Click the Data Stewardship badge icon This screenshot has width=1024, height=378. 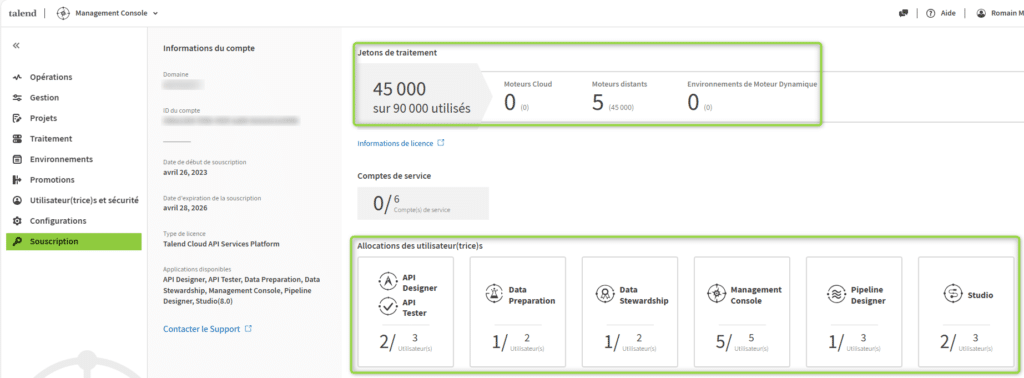[x=604, y=294]
